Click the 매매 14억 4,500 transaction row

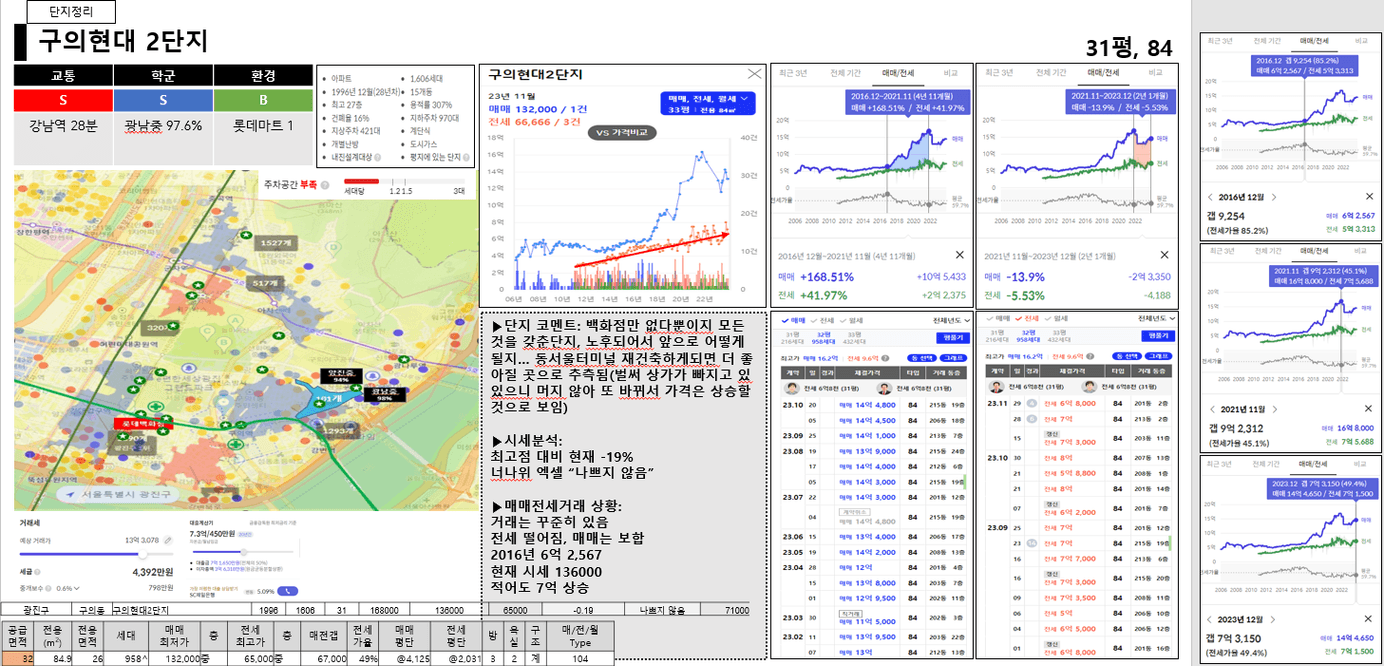click(874, 420)
